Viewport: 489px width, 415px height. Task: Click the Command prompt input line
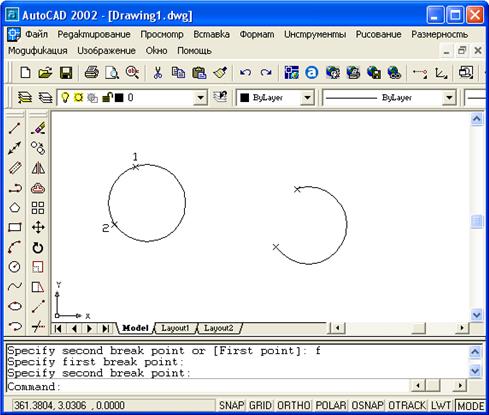click(x=207, y=386)
